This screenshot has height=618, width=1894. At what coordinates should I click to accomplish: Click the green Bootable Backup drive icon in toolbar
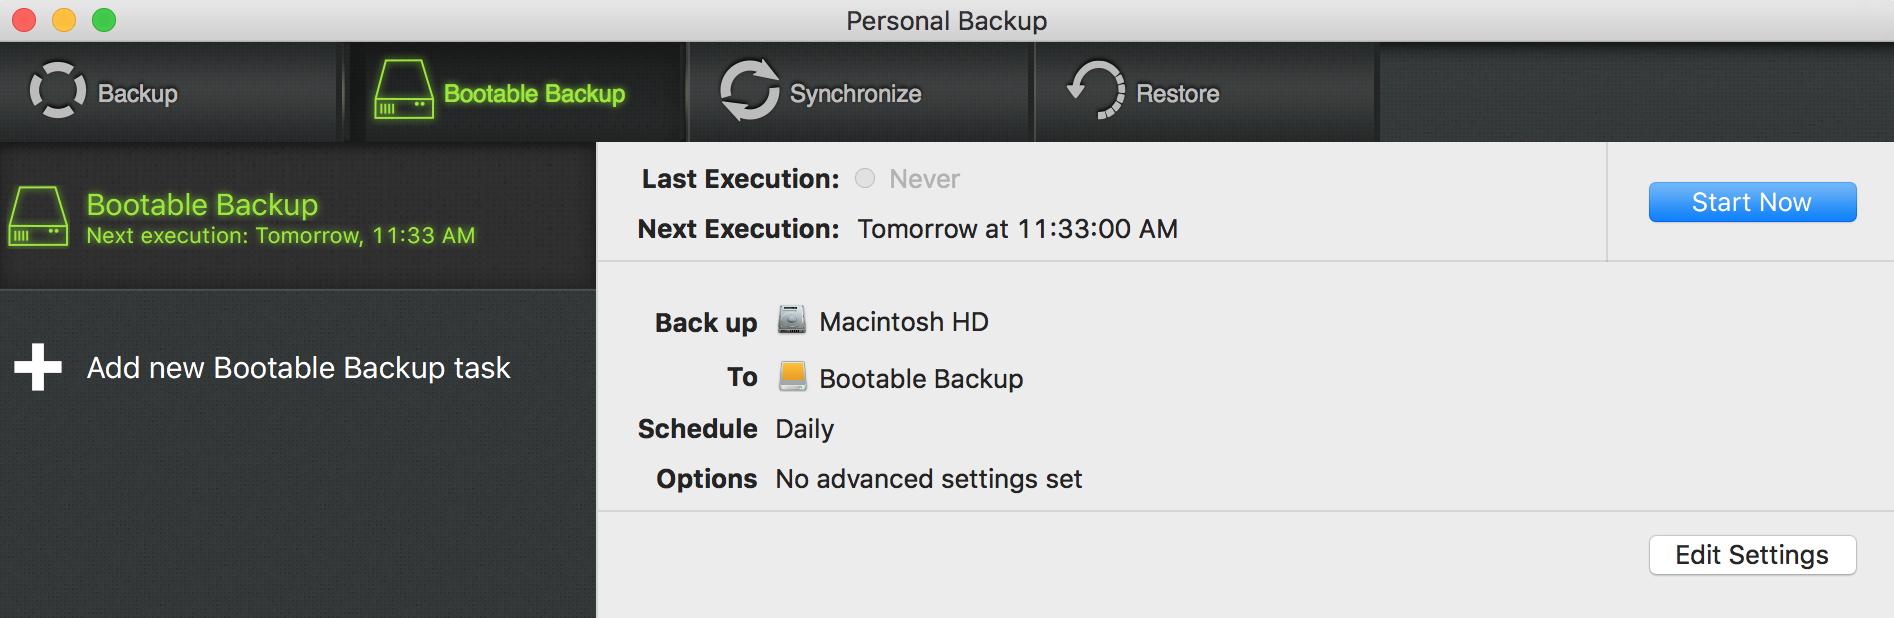point(404,90)
